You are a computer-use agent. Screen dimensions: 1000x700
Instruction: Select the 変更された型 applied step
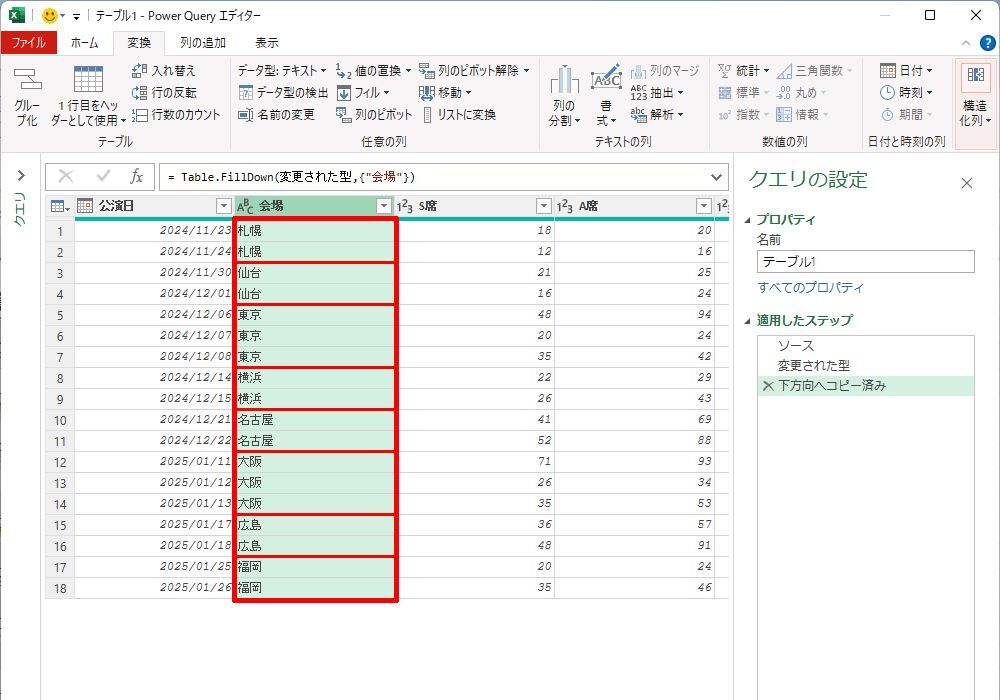coord(813,366)
